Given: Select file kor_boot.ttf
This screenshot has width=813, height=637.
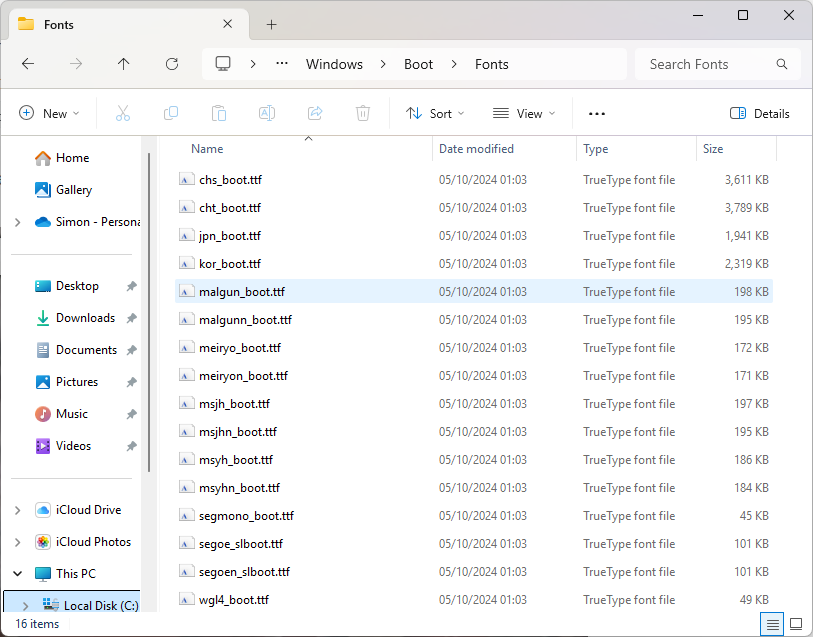Looking at the screenshot, I should click(473, 264).
